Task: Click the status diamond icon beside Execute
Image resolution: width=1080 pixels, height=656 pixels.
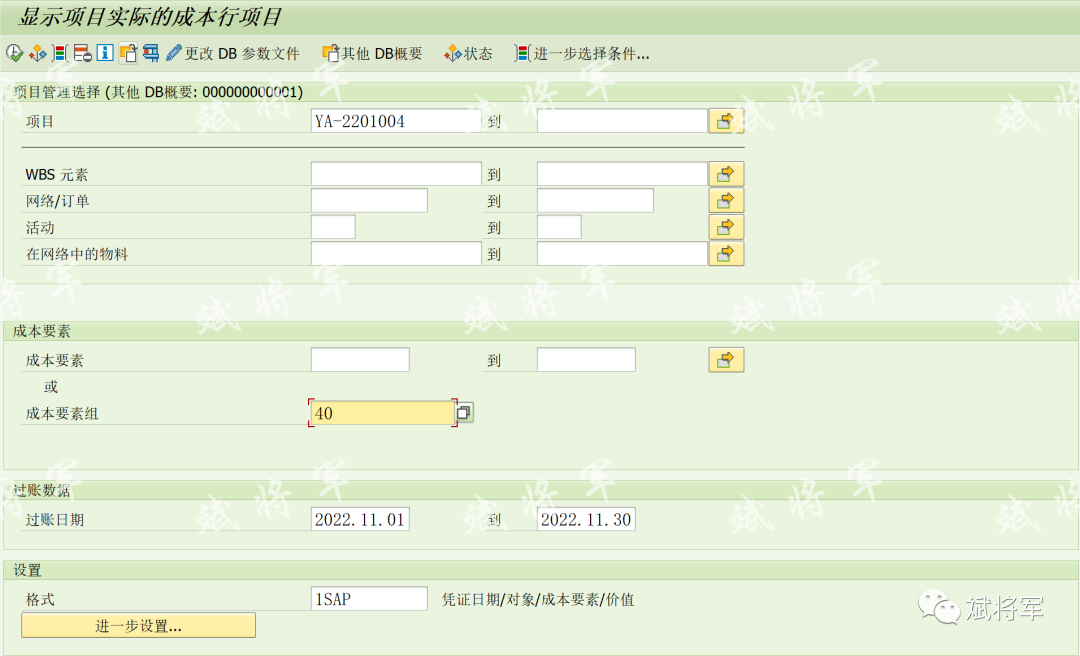Action: click(x=37, y=53)
